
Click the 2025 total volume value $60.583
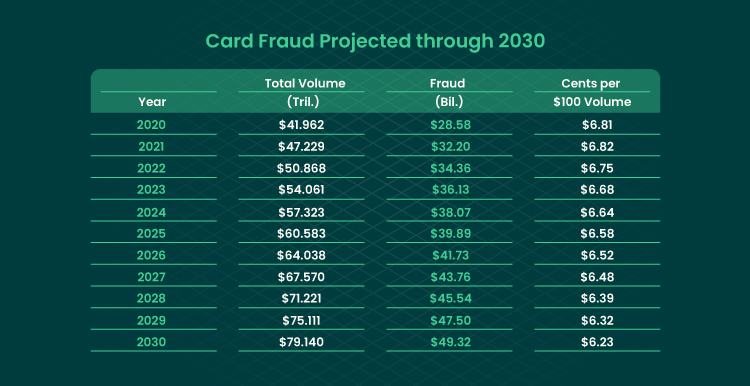[301, 233]
